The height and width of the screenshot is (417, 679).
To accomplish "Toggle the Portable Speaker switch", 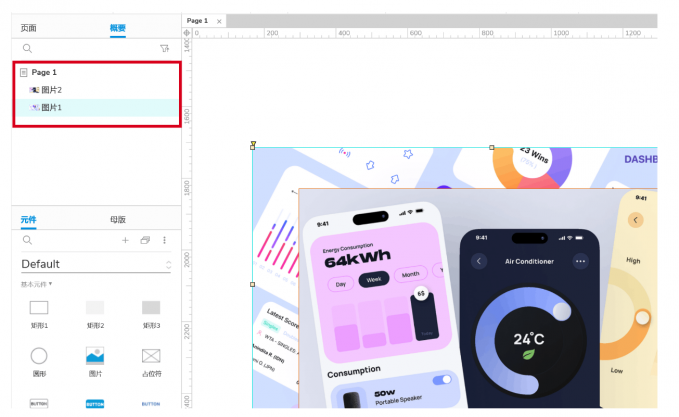I will [x=442, y=380].
